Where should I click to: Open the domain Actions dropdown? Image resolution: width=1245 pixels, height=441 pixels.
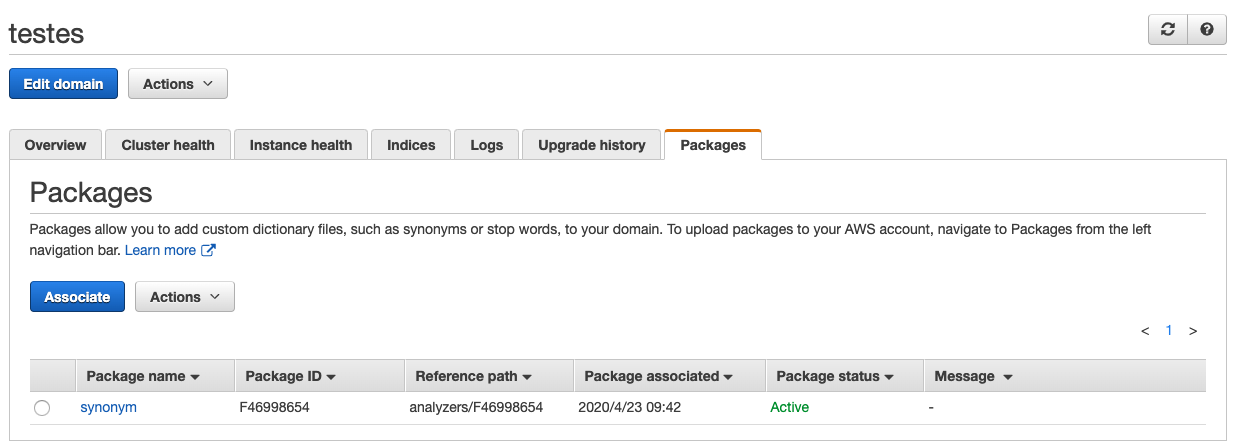(178, 84)
